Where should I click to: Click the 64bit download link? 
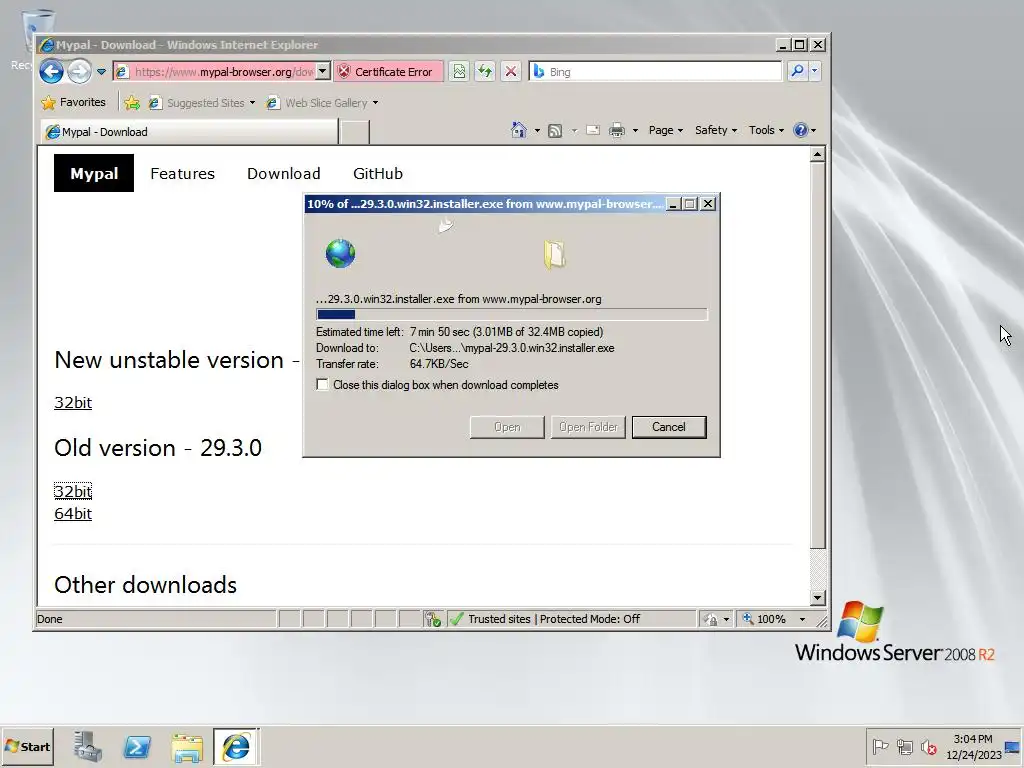[73, 513]
